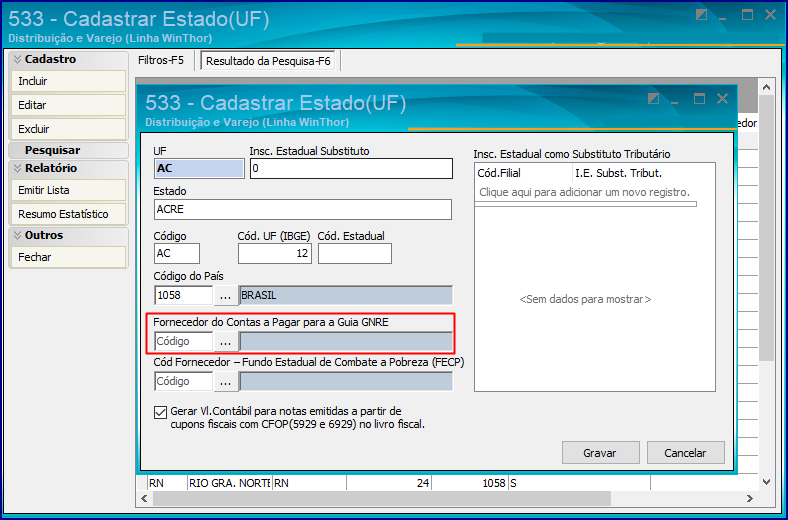Screen dimensions: 788x520
Task: Open GNRE supplier lookup ellipsis button
Action: [226, 342]
